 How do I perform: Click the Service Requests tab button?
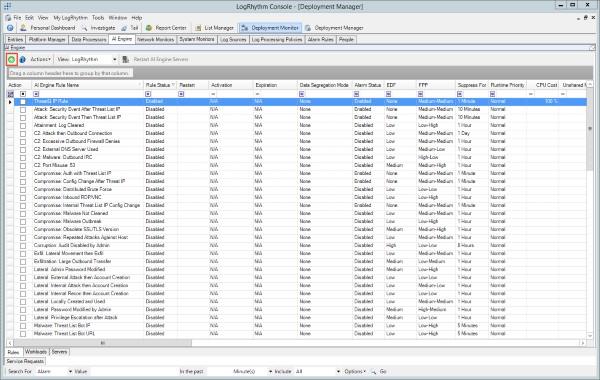[x=25, y=361]
